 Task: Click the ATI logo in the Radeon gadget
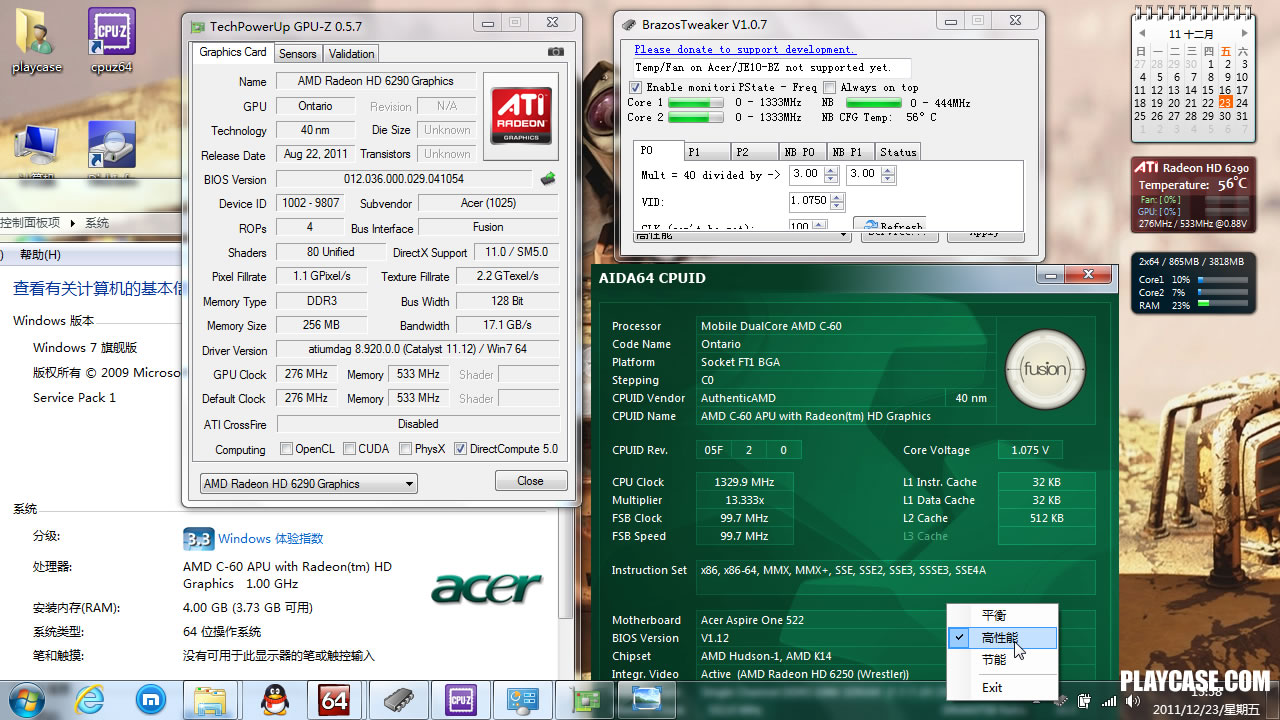click(x=1147, y=168)
